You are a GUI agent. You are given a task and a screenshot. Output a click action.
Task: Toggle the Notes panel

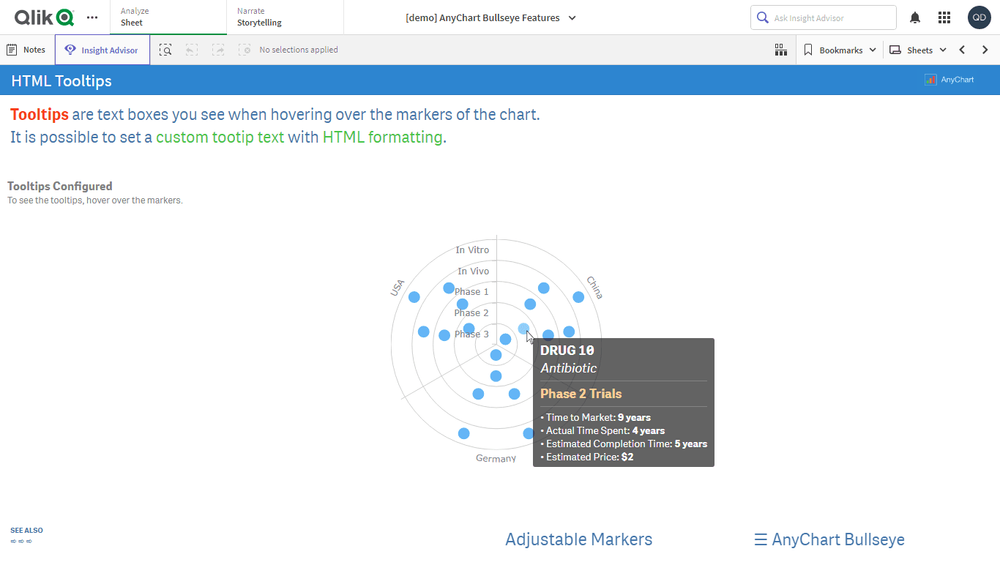pyautogui.click(x=26, y=50)
